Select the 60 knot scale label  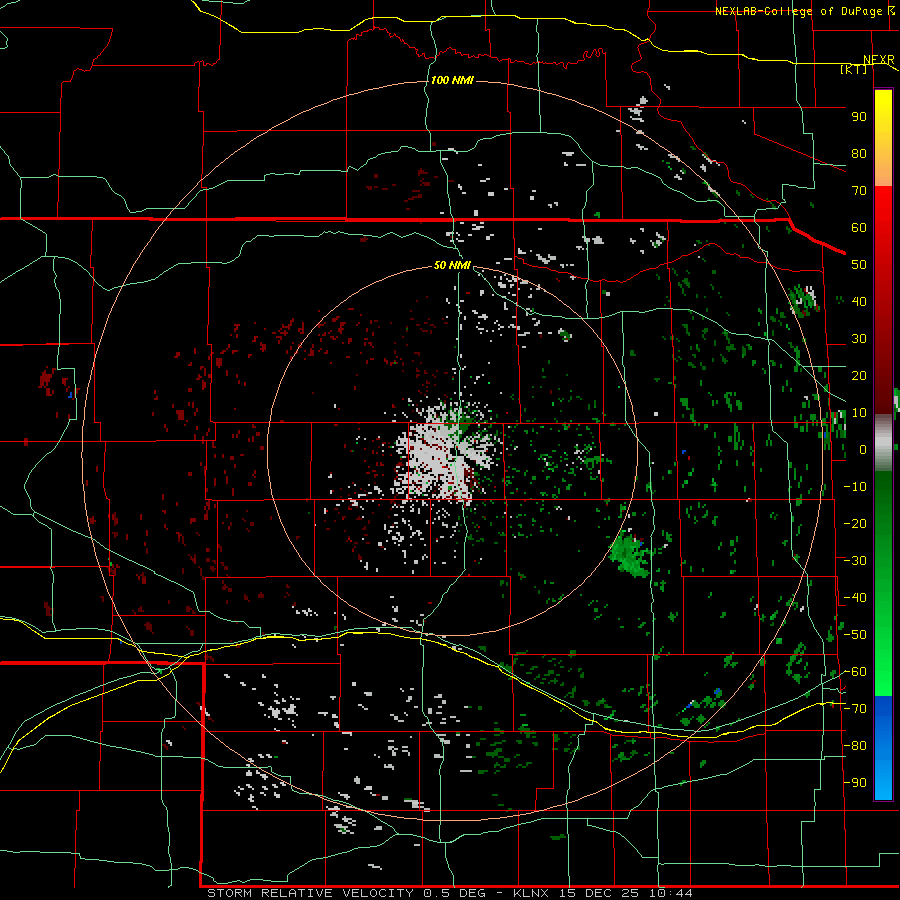tap(859, 227)
